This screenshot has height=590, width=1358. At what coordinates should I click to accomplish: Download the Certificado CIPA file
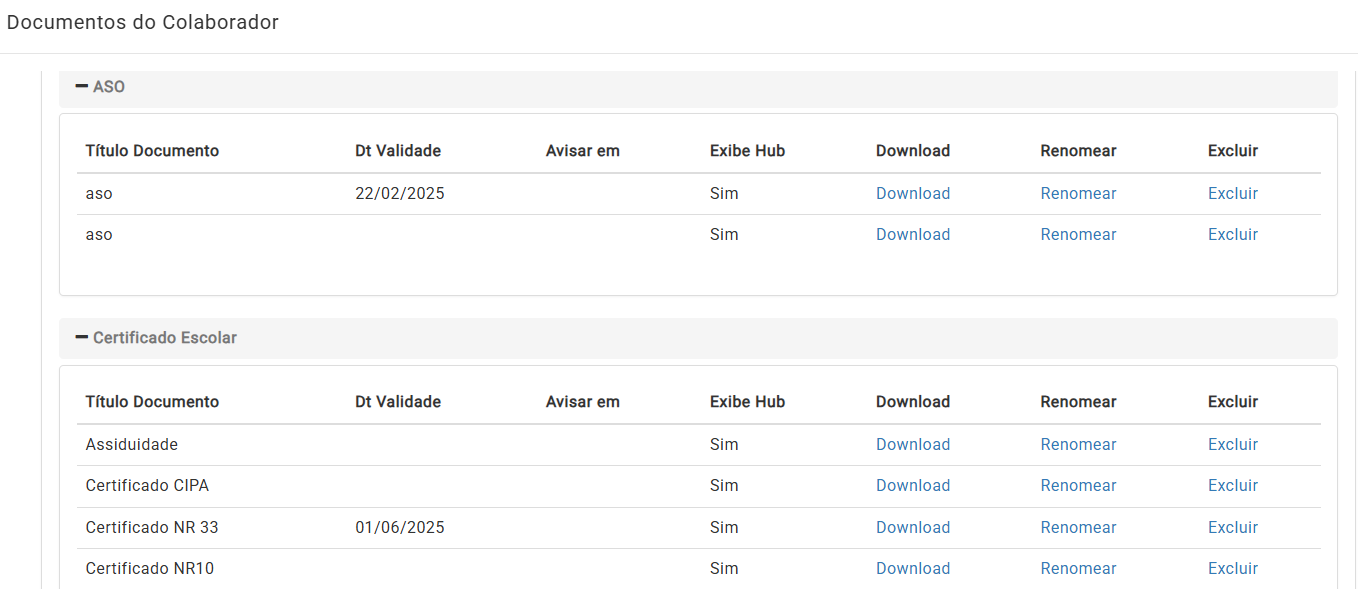pyautogui.click(x=913, y=486)
